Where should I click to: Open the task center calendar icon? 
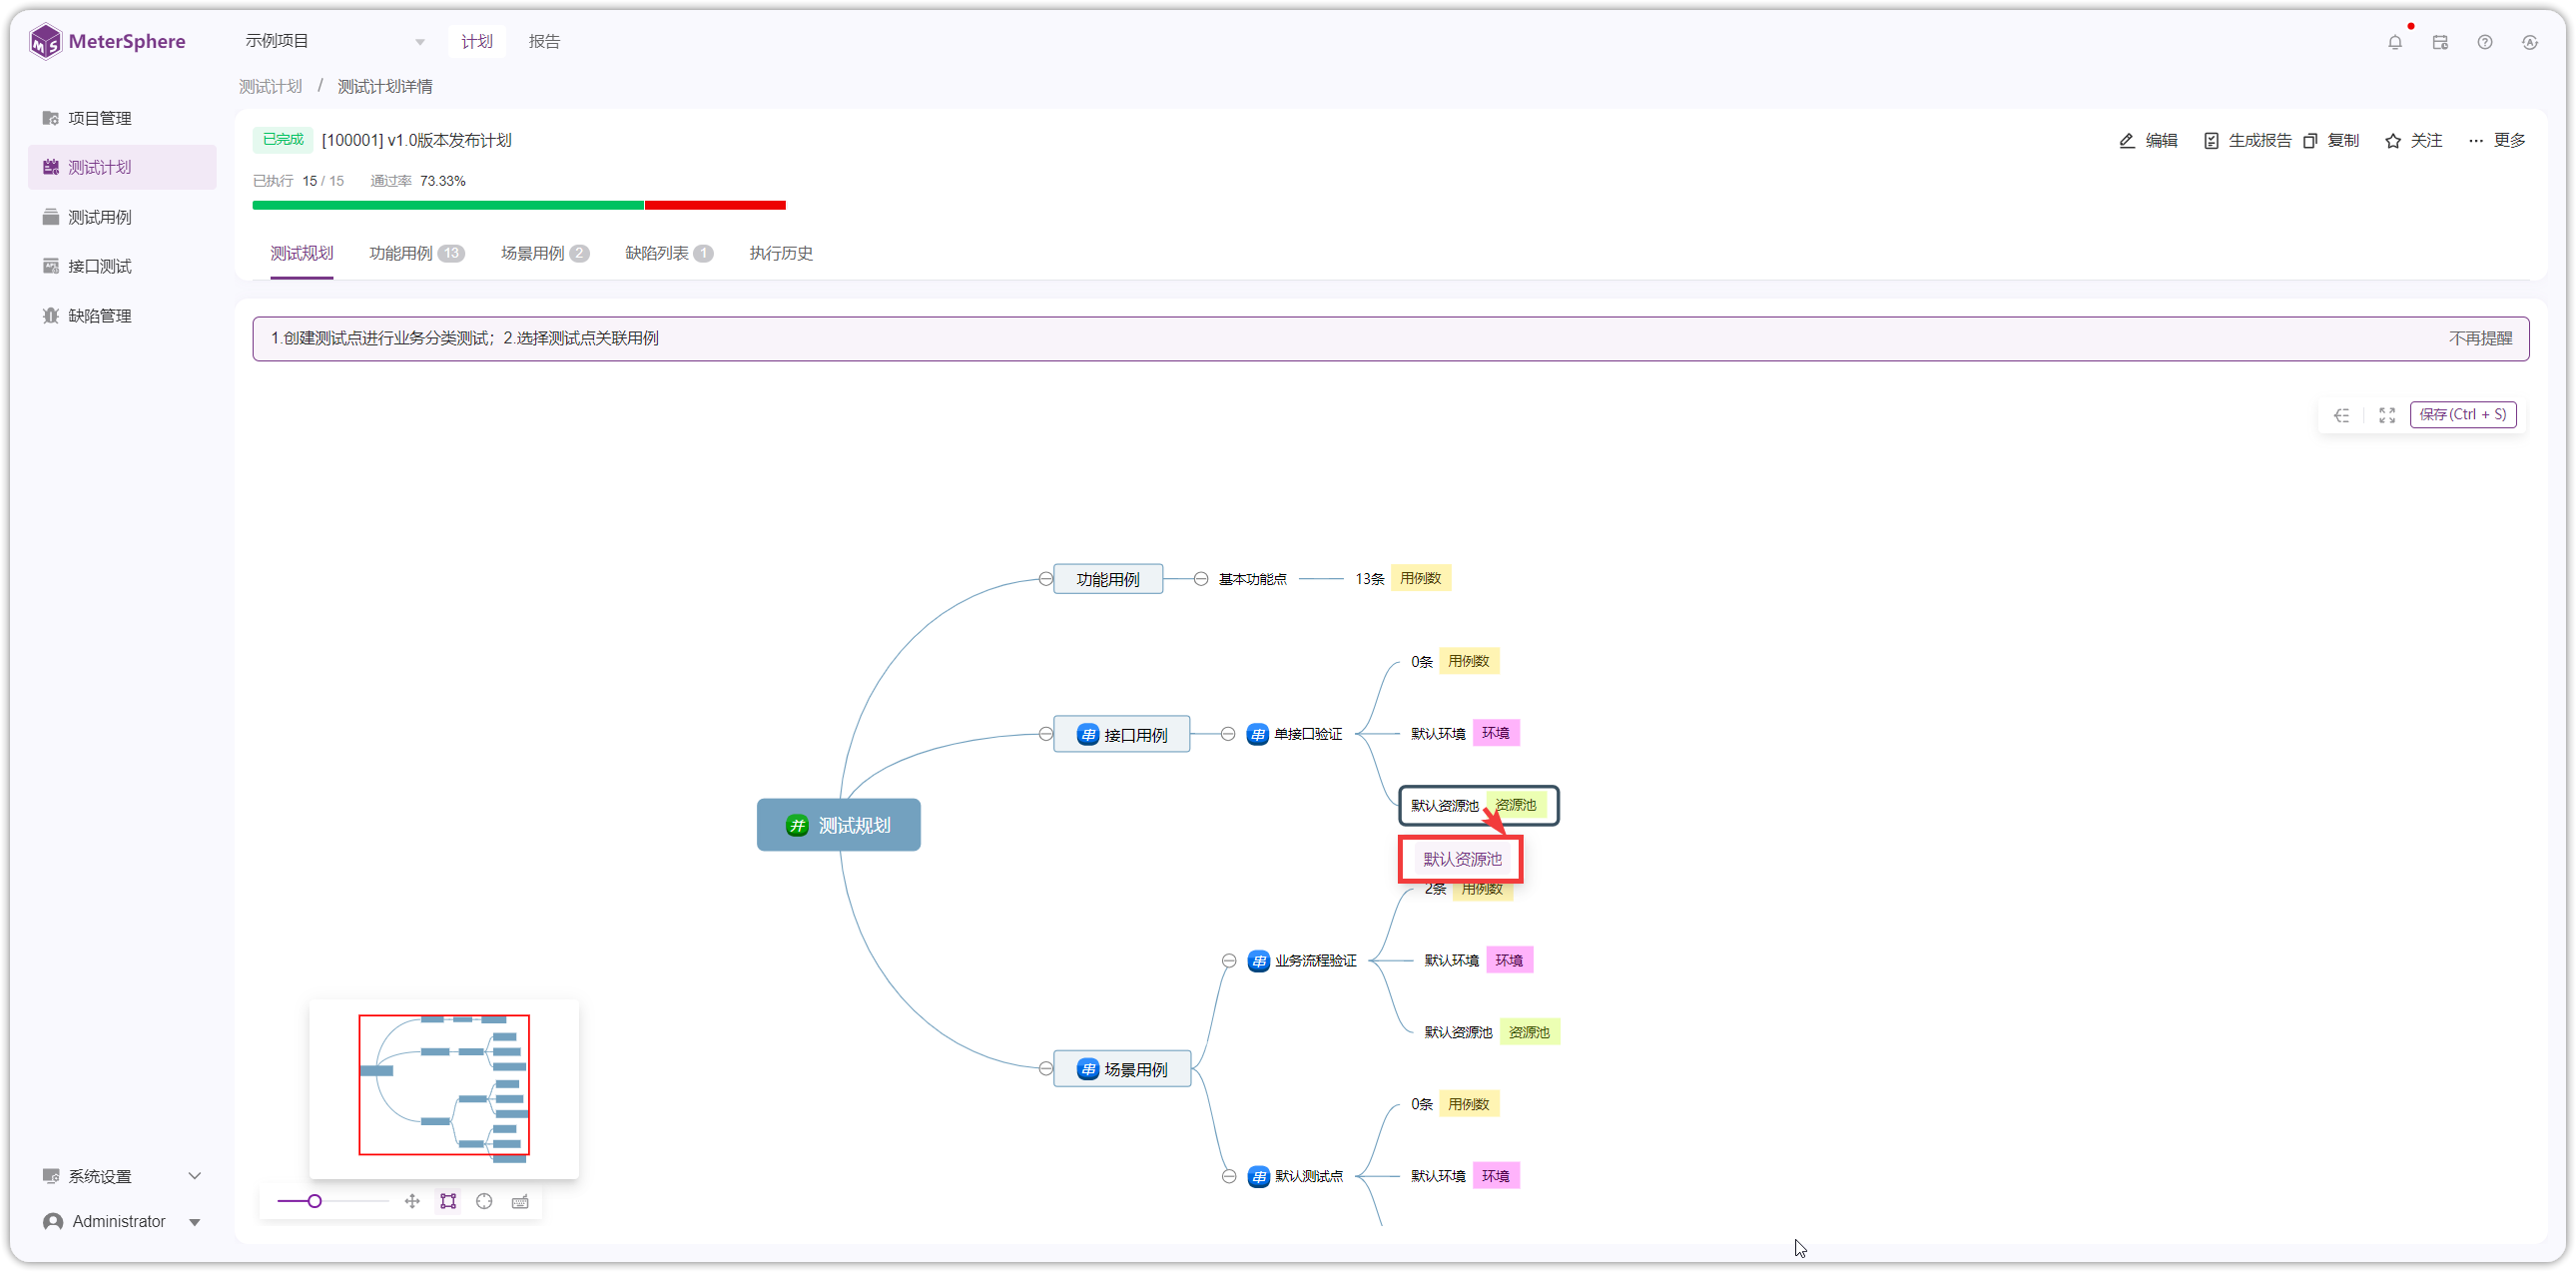point(2440,42)
